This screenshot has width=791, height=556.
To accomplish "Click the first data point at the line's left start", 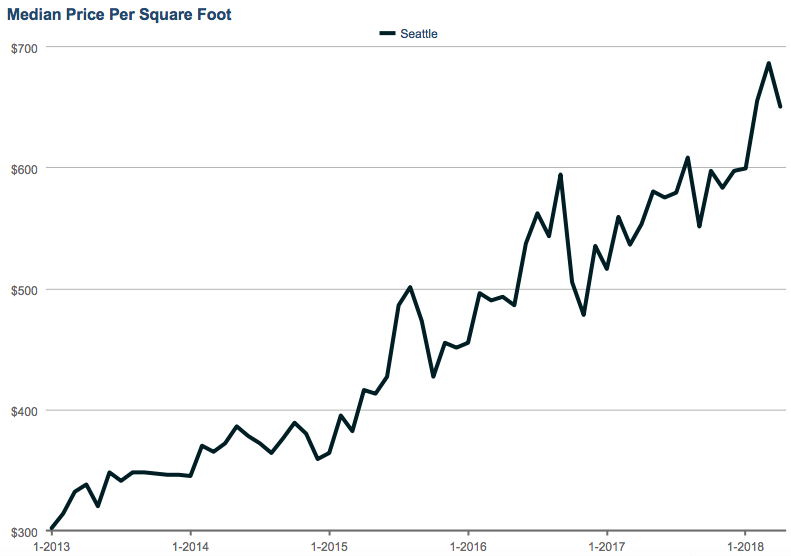I will (x=51, y=530).
